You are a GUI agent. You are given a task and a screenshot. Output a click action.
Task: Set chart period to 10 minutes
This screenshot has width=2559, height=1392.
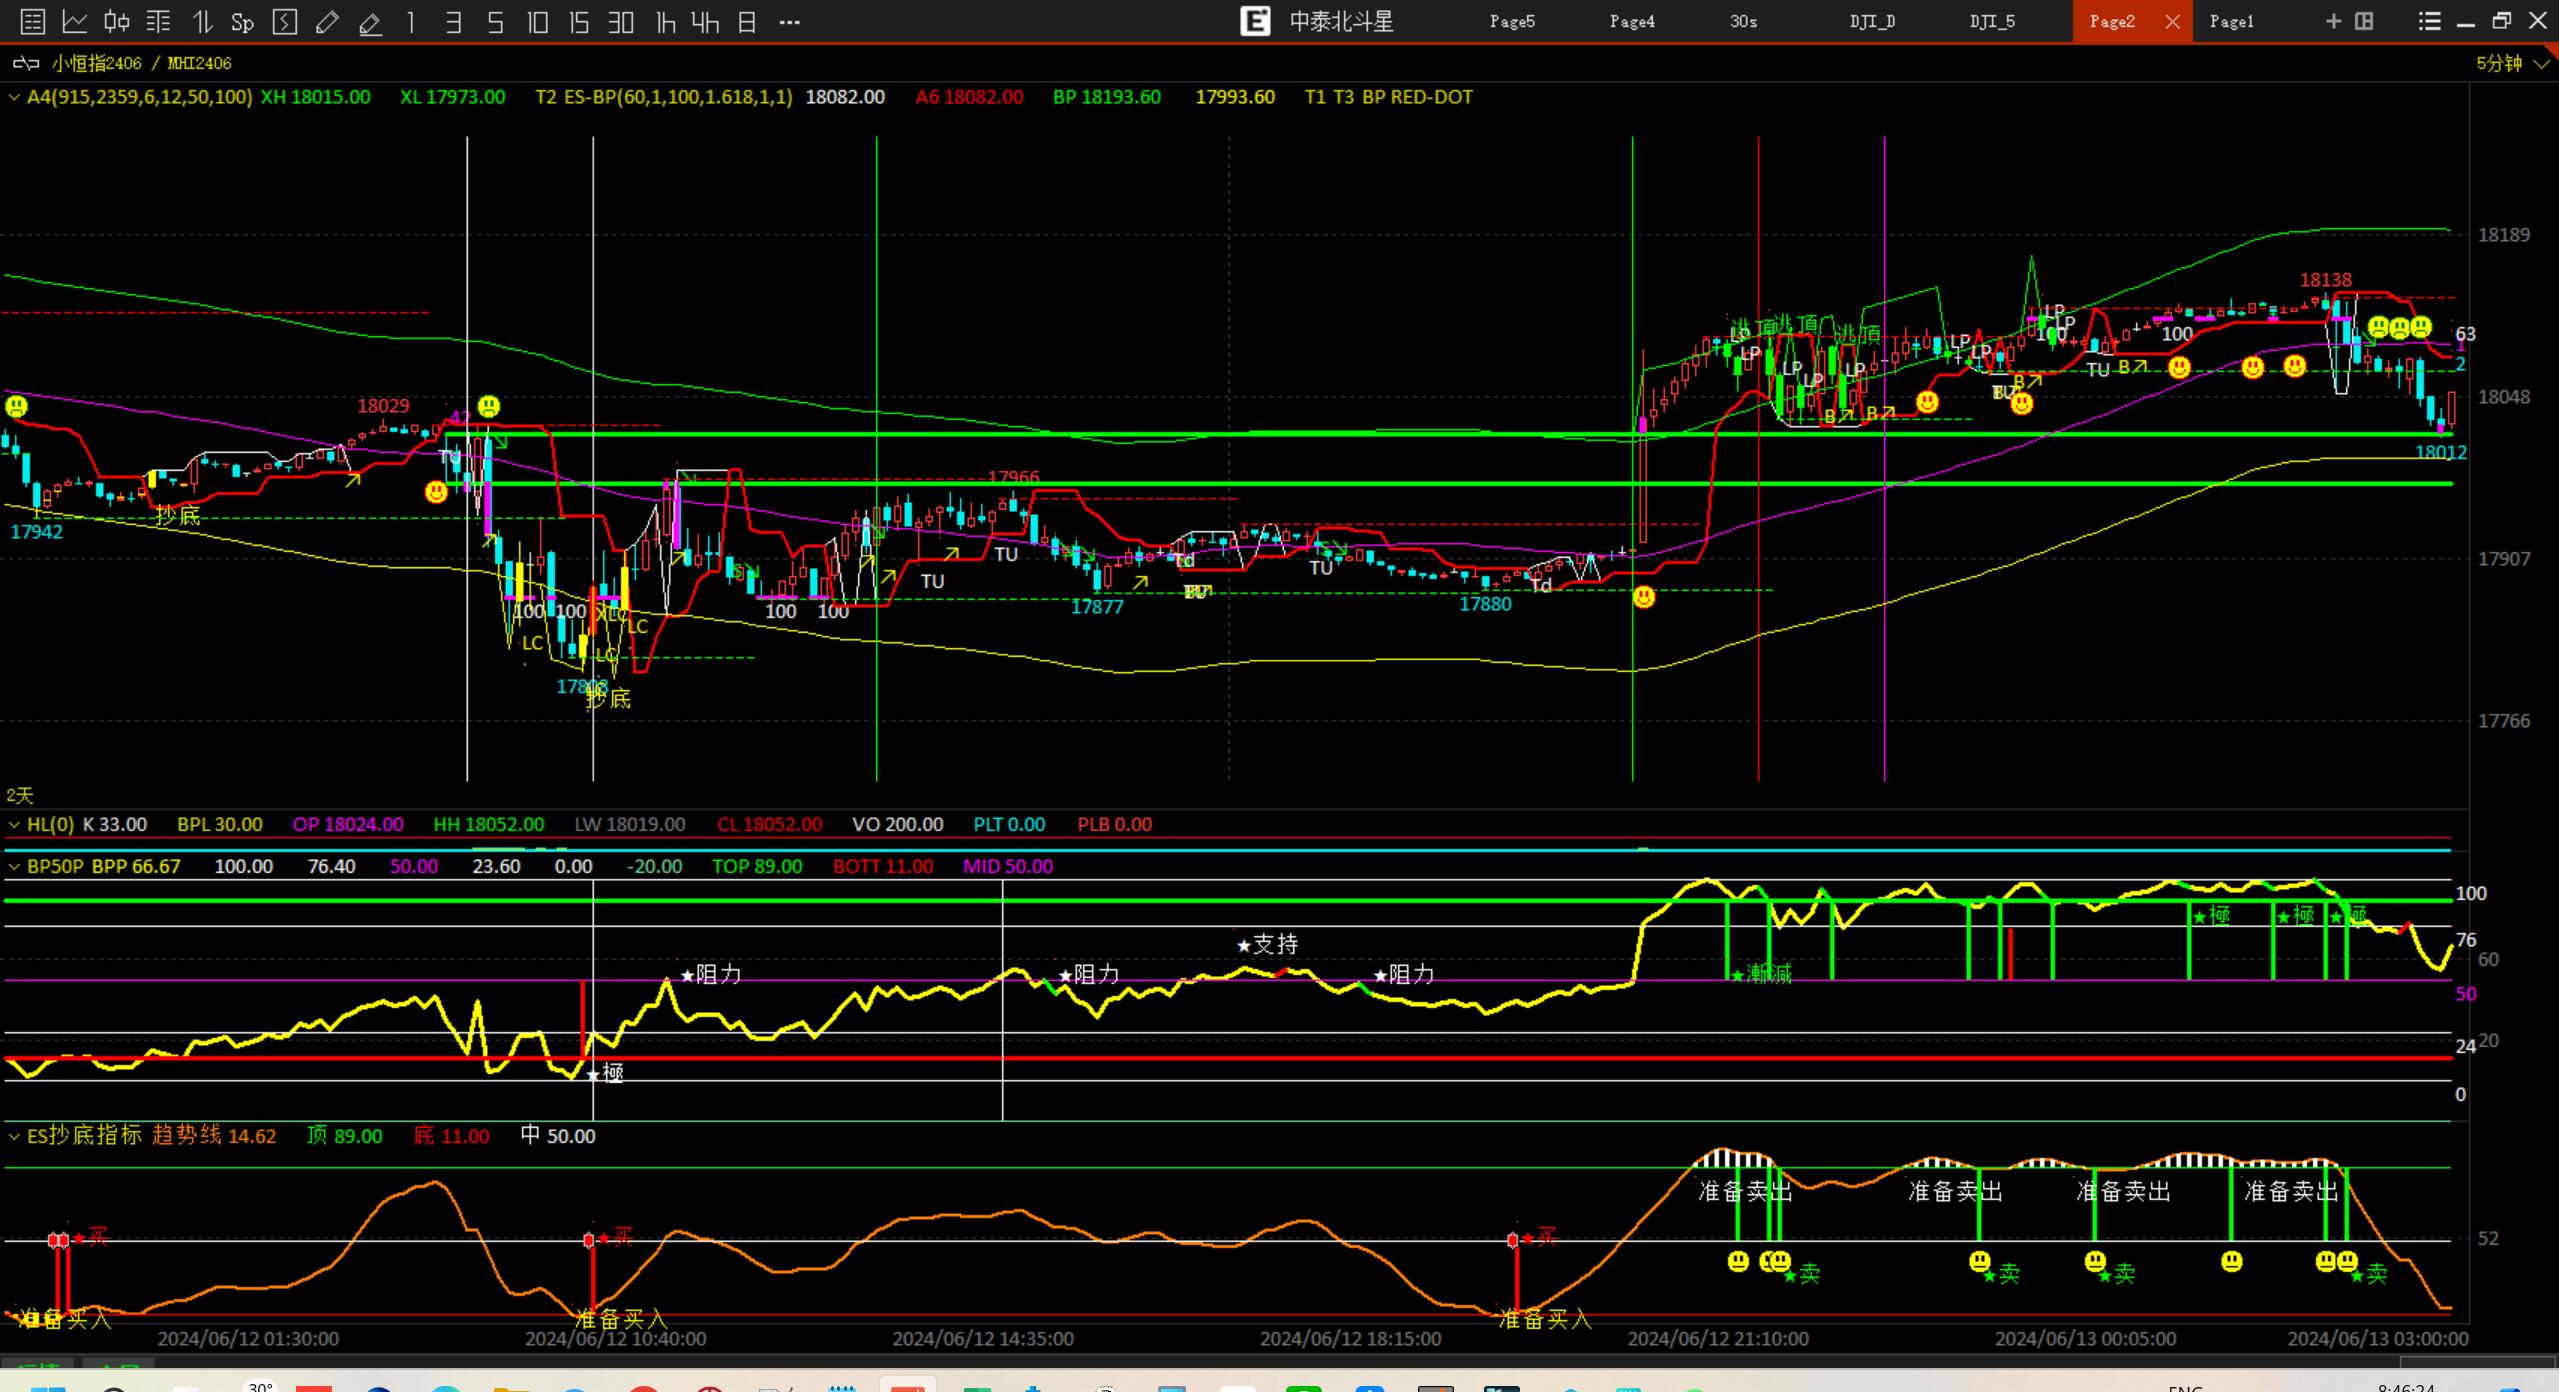click(x=537, y=21)
